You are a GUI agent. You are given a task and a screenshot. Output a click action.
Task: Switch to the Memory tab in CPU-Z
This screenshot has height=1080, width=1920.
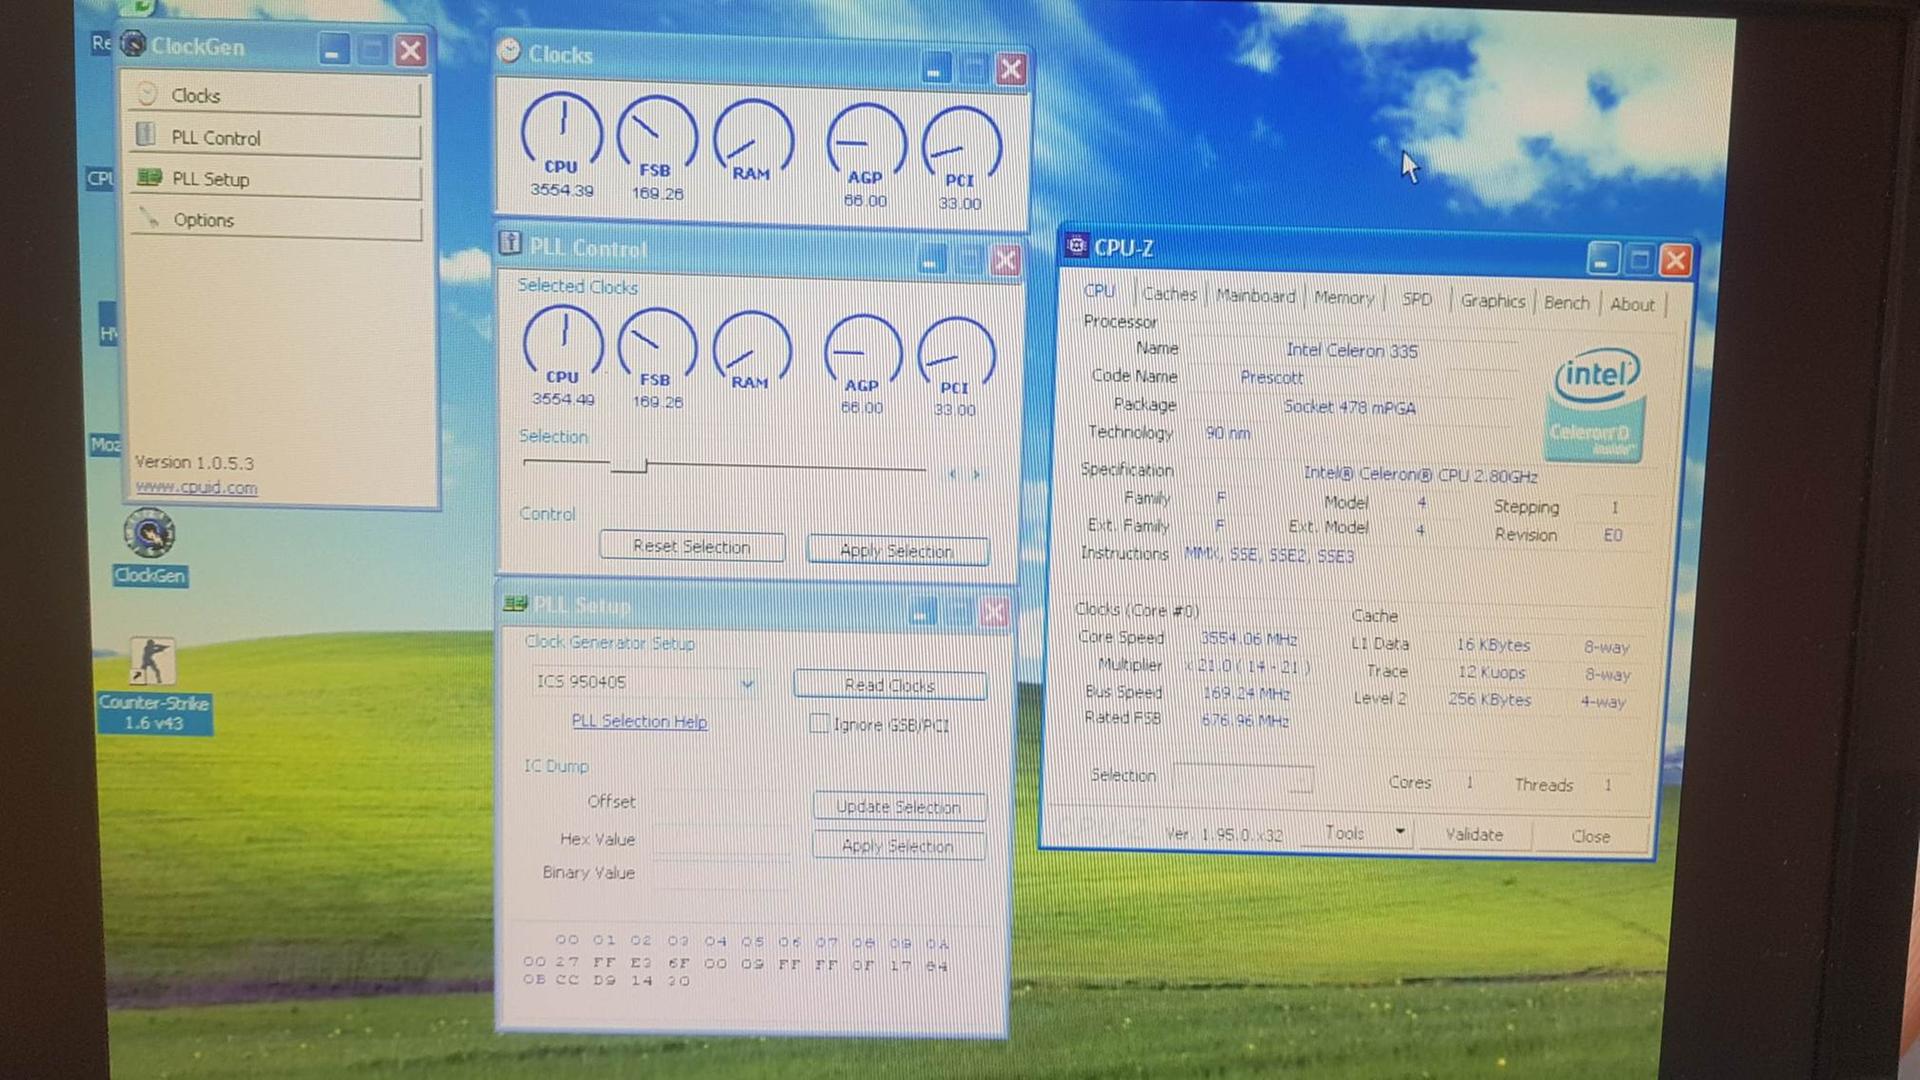coord(1344,298)
